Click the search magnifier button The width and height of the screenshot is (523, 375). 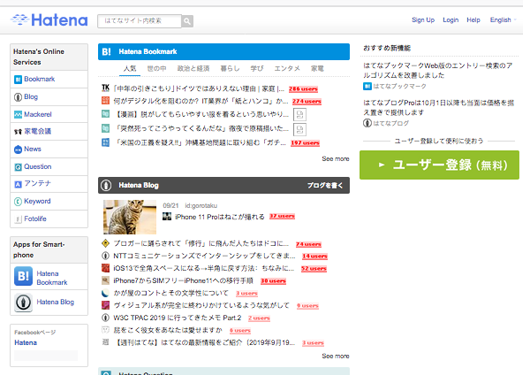(x=187, y=21)
